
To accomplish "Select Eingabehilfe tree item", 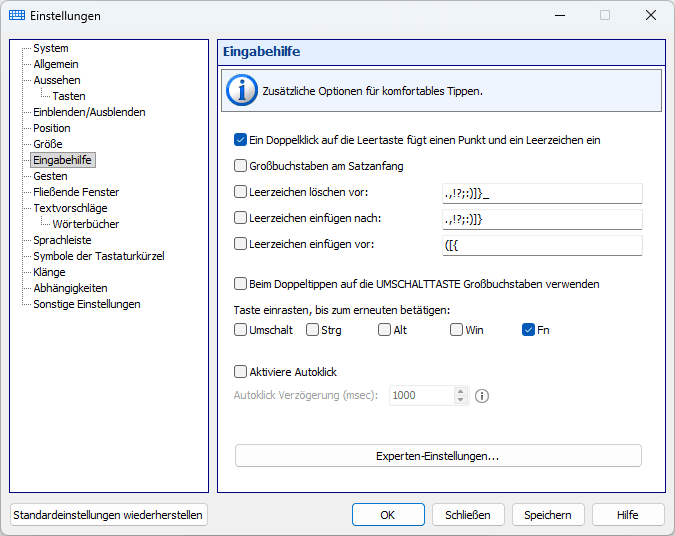I will click(x=63, y=160).
